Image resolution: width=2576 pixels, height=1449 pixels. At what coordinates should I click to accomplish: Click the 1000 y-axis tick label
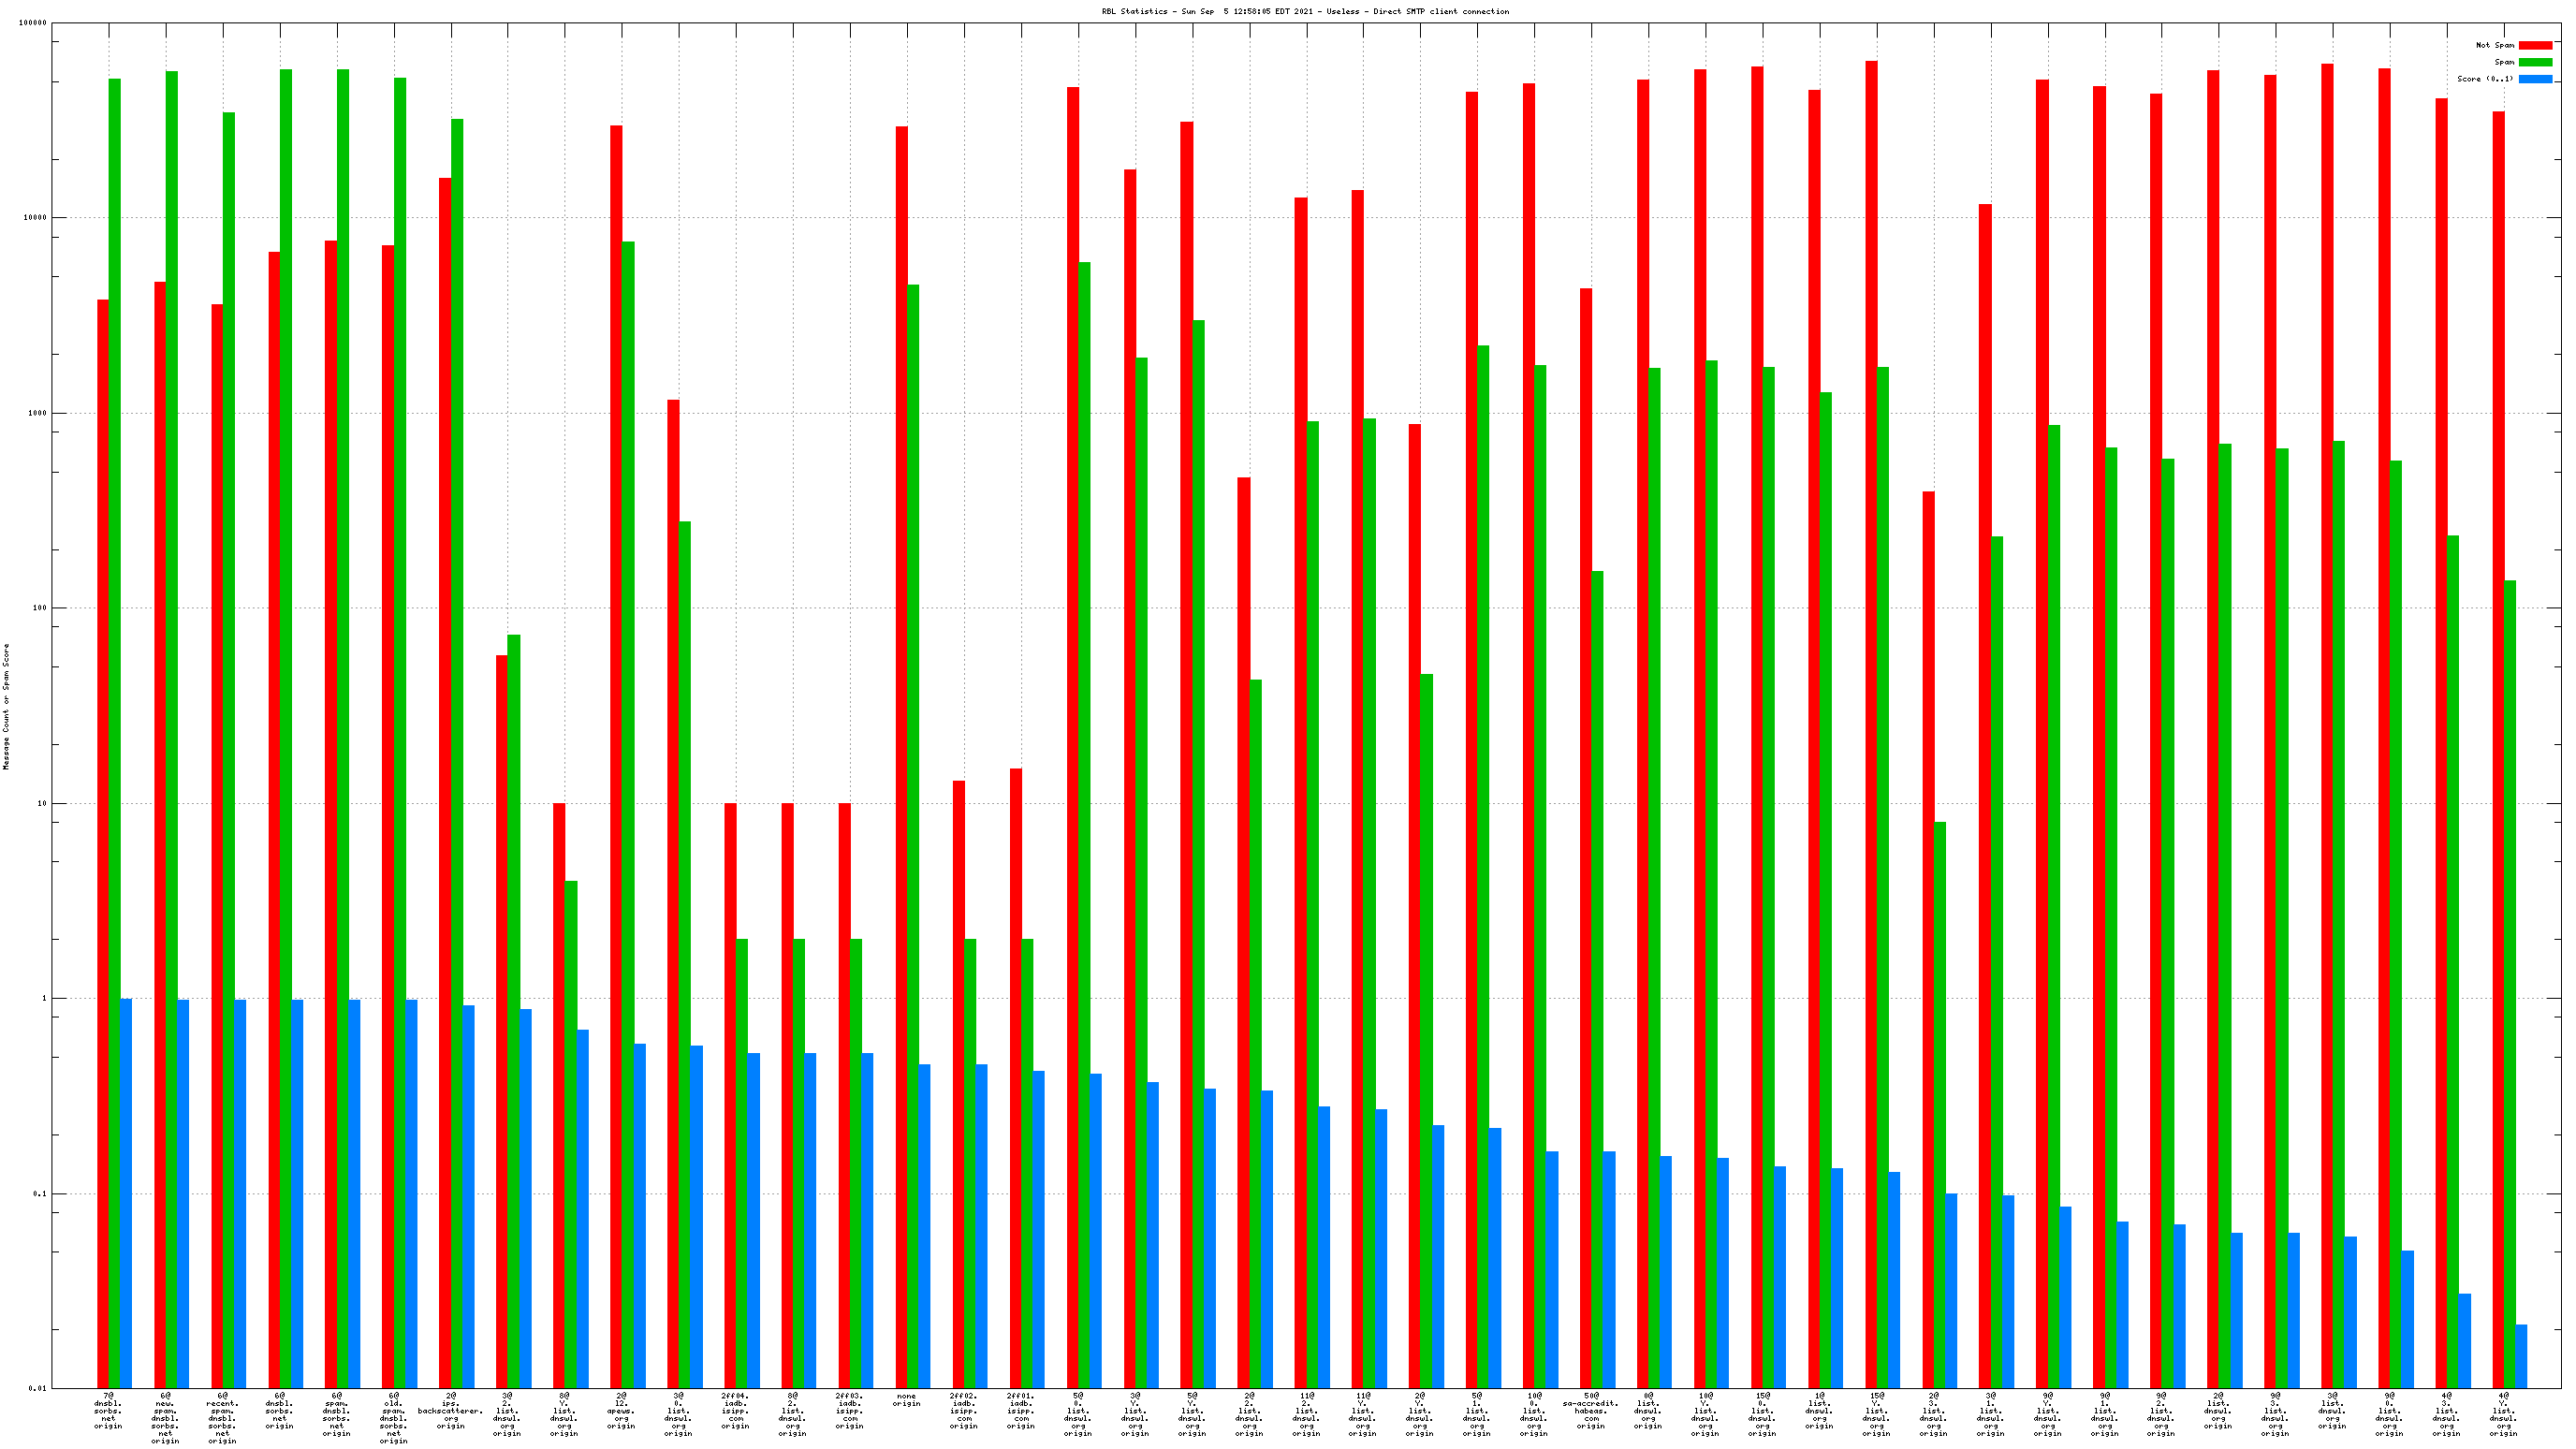37,413
